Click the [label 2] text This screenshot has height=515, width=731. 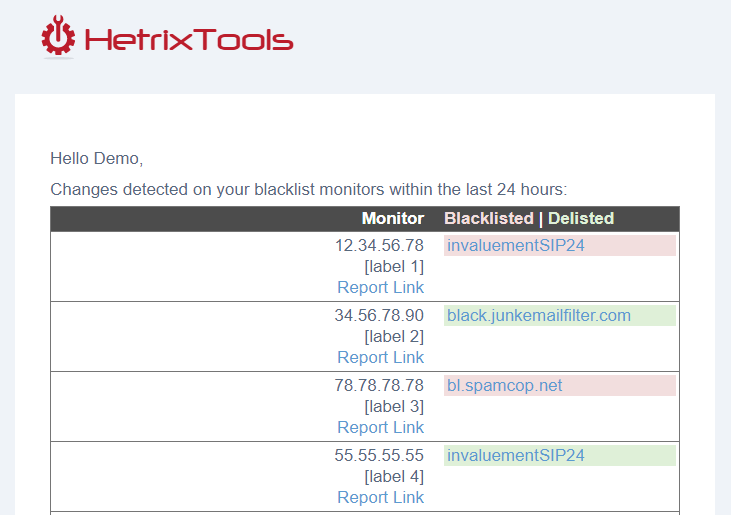394,336
